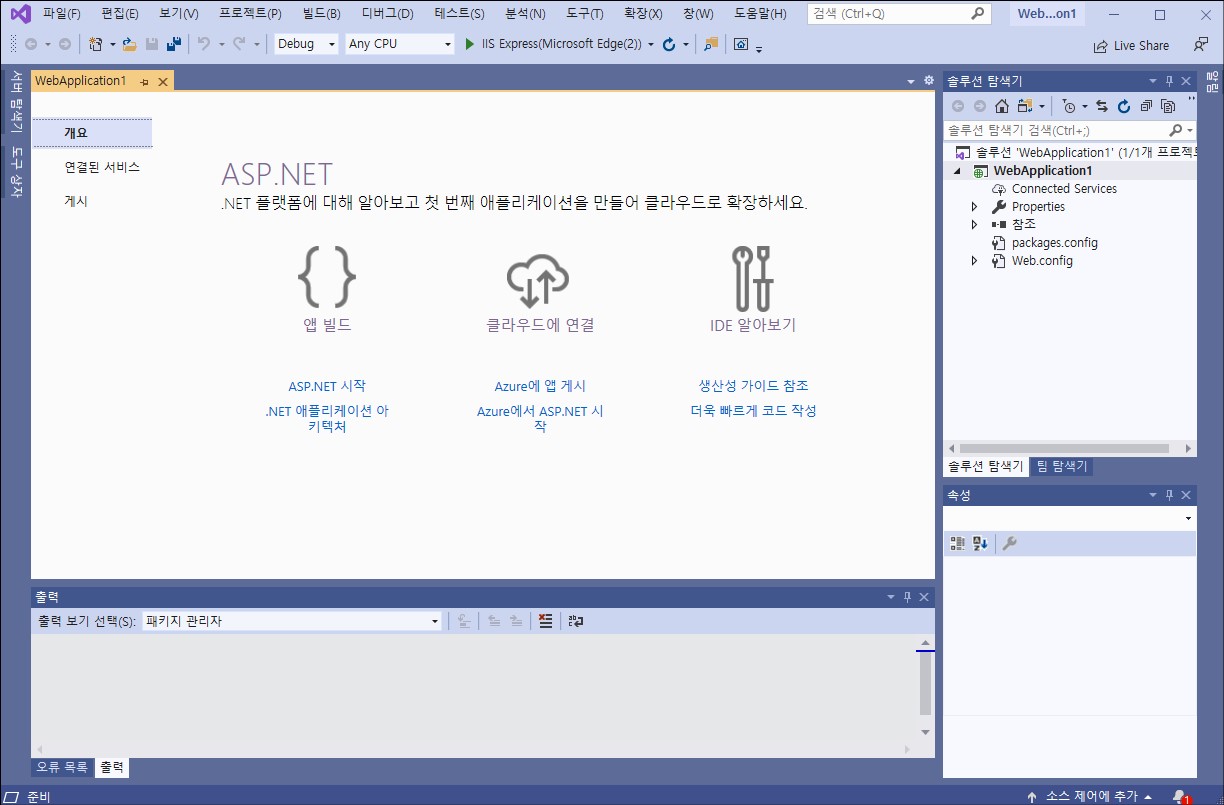This screenshot has width=1224, height=805.
Task: Click the Home icon in Solution Explorer
Action: [x=1001, y=106]
